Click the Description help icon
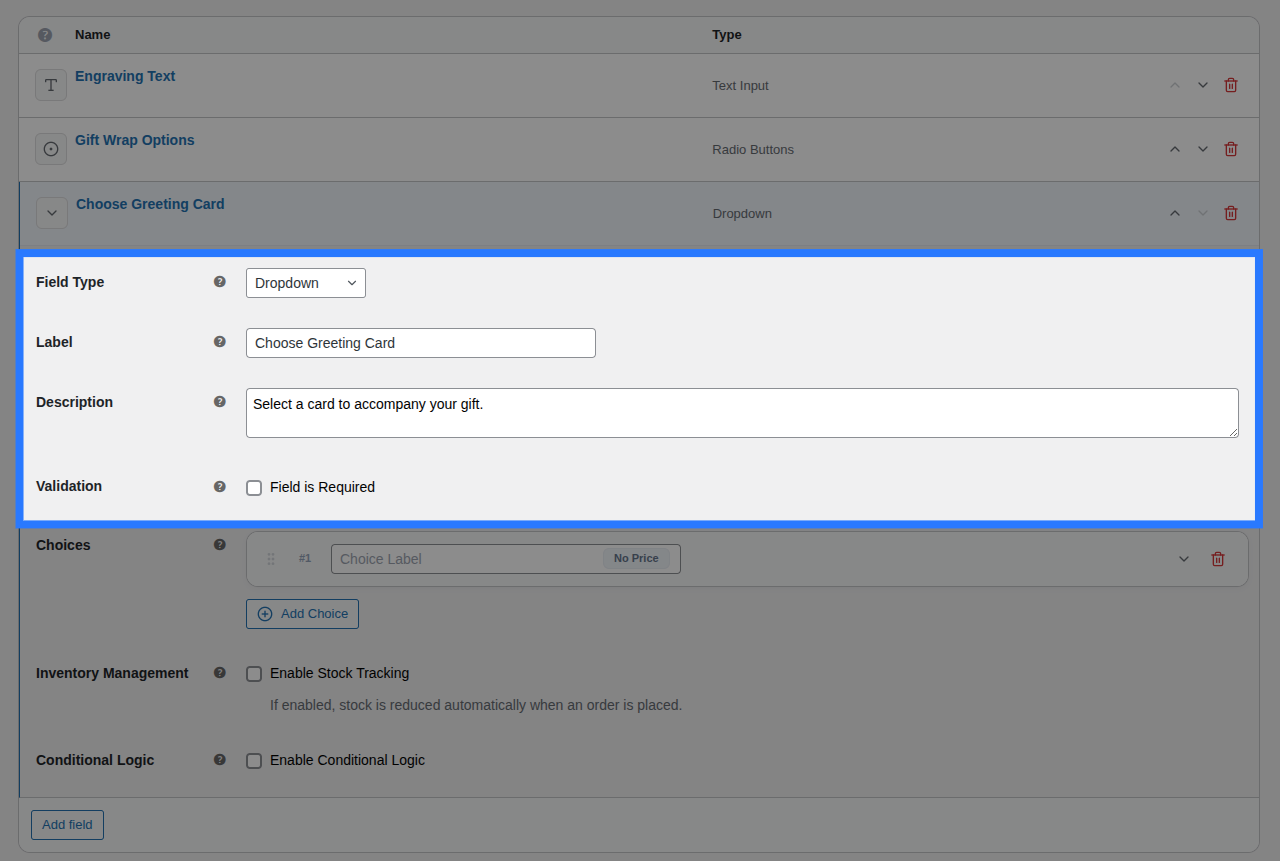The width and height of the screenshot is (1280, 861). click(x=220, y=402)
